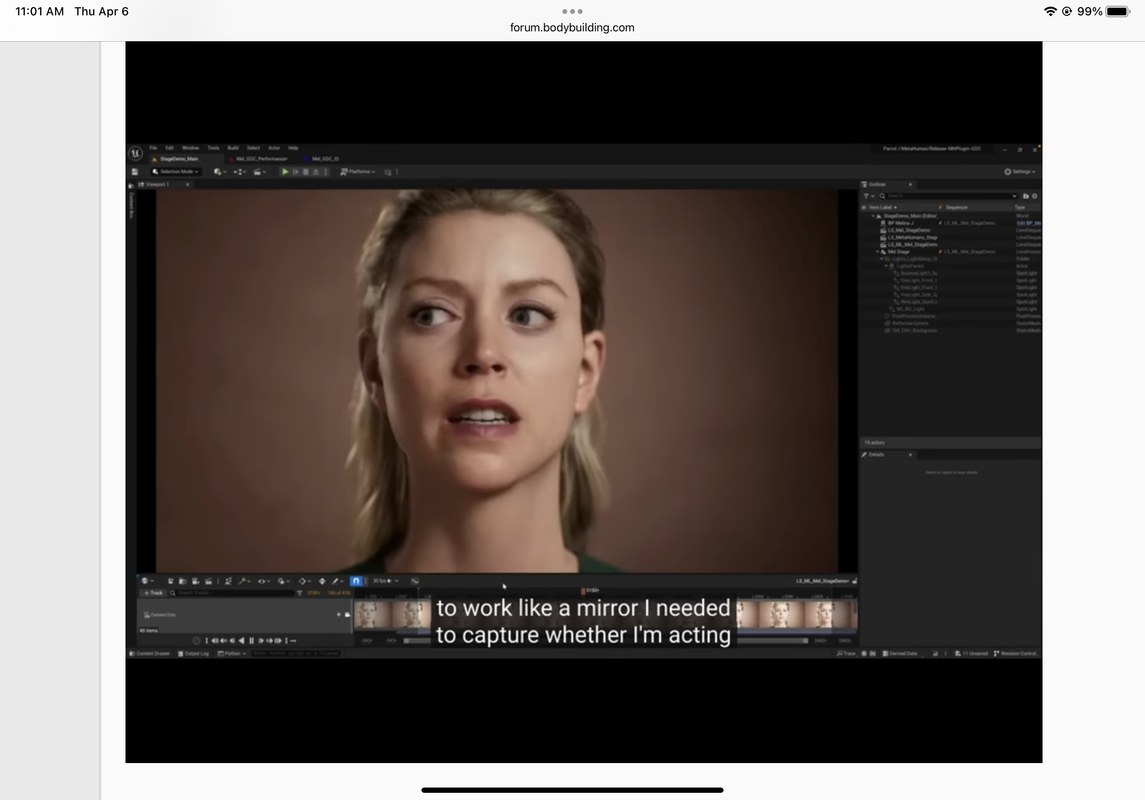1145x800 pixels.
Task: Open the File menu
Action: pos(153,147)
